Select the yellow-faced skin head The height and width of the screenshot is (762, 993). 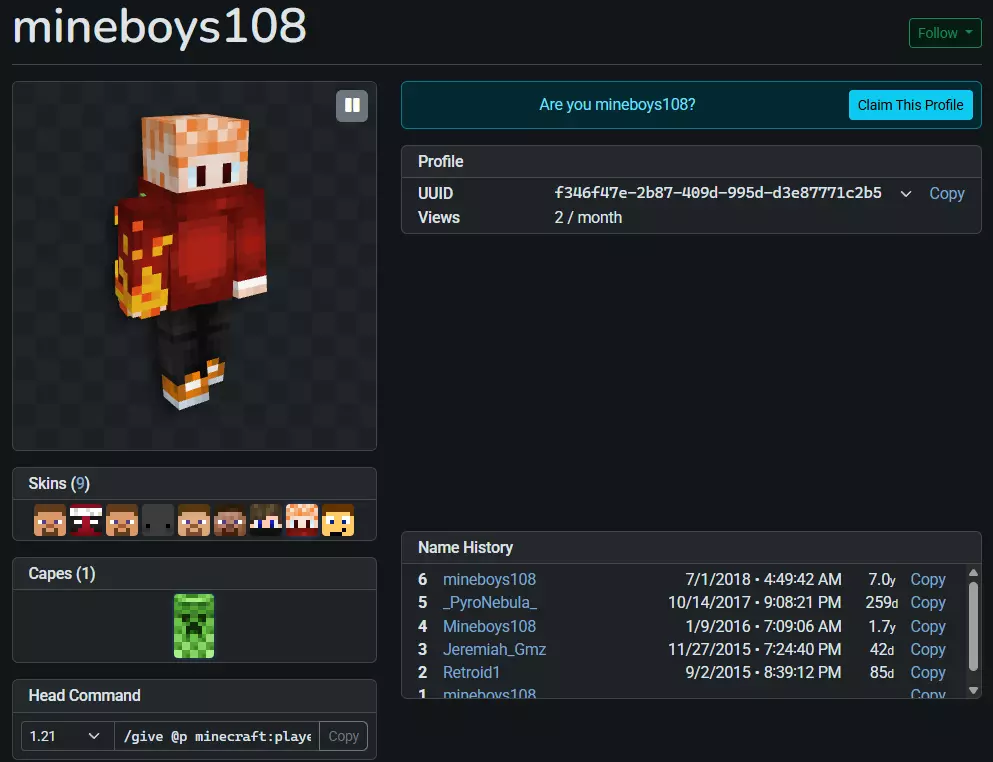tap(338, 520)
